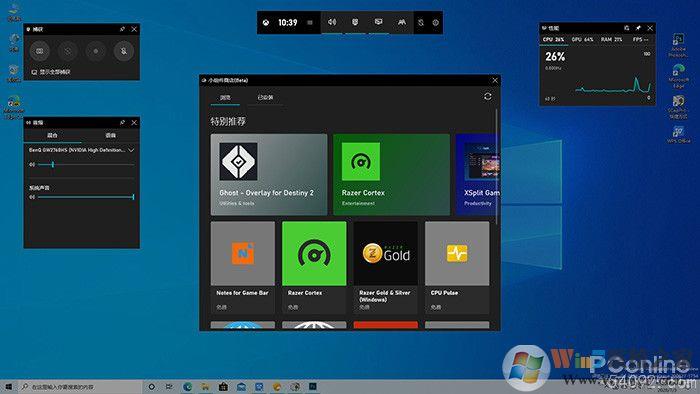Open Microsoft Store from the taskbar
This screenshot has width=700, height=394.
coord(223,387)
